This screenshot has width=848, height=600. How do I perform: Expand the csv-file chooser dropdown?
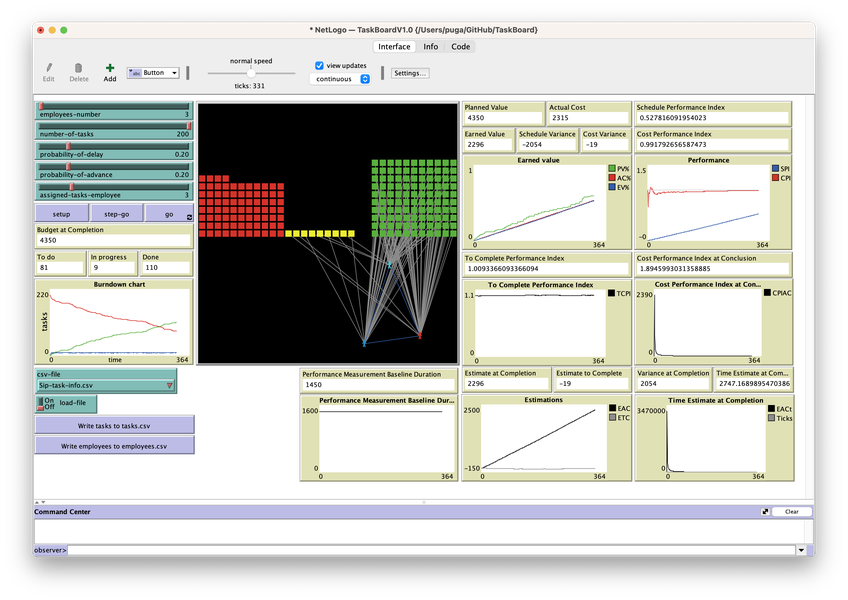tap(169, 385)
